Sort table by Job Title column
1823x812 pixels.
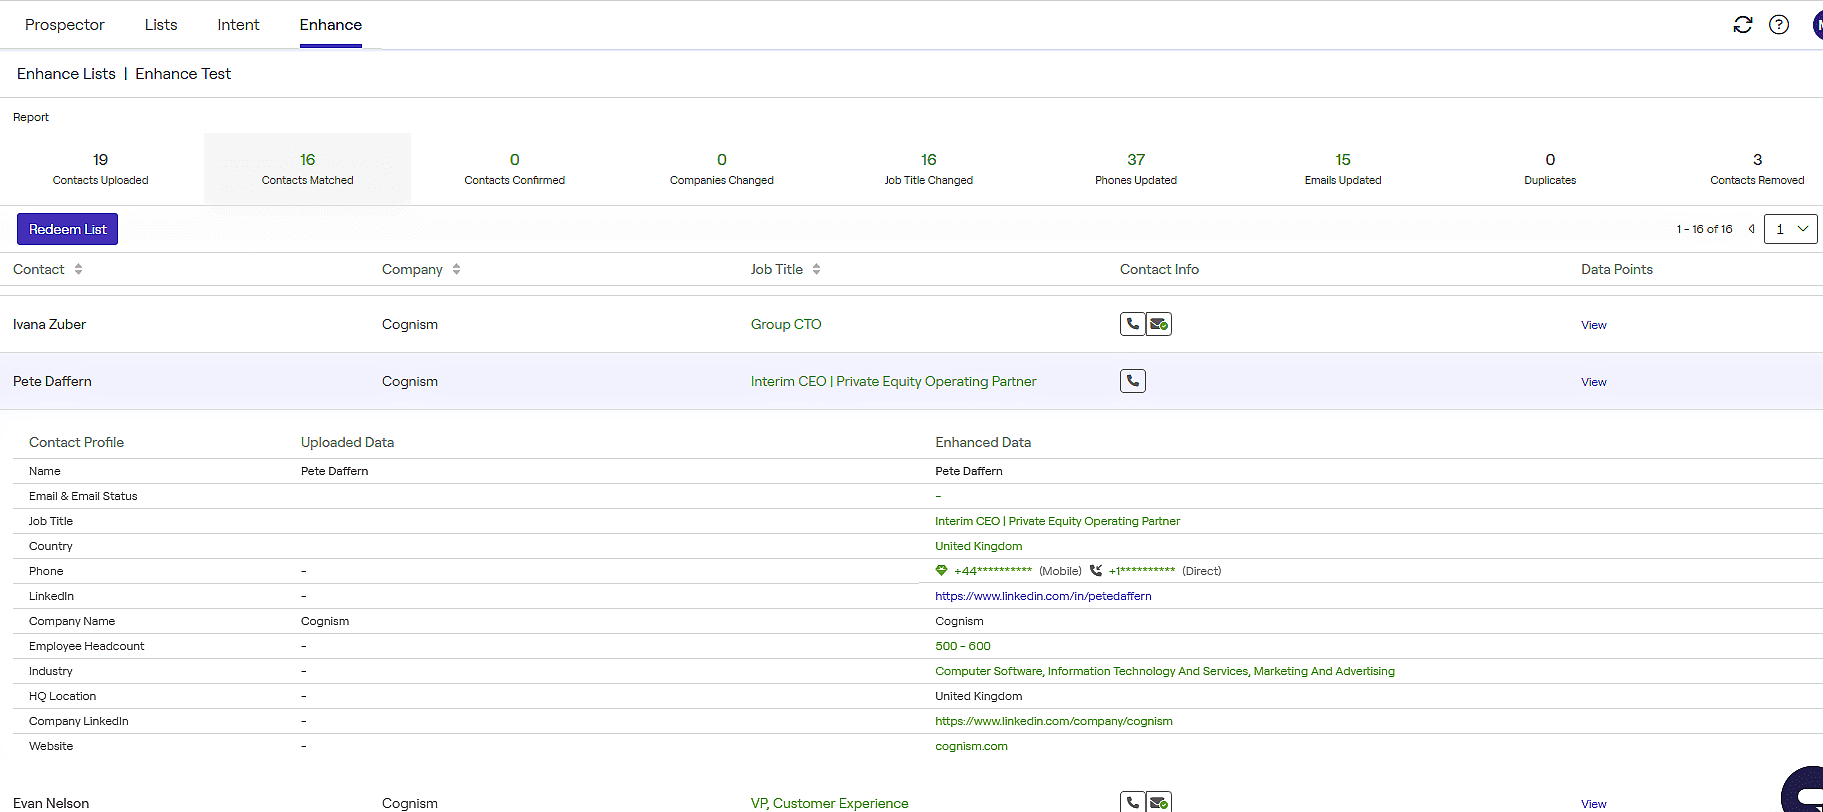click(x=816, y=269)
